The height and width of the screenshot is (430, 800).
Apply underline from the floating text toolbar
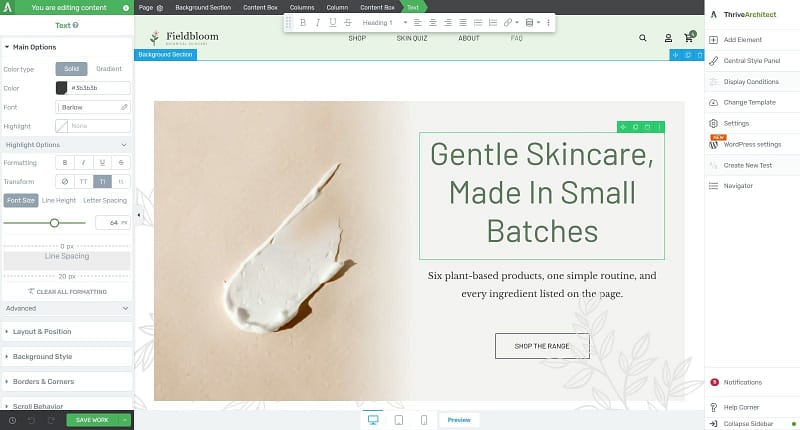(x=333, y=22)
